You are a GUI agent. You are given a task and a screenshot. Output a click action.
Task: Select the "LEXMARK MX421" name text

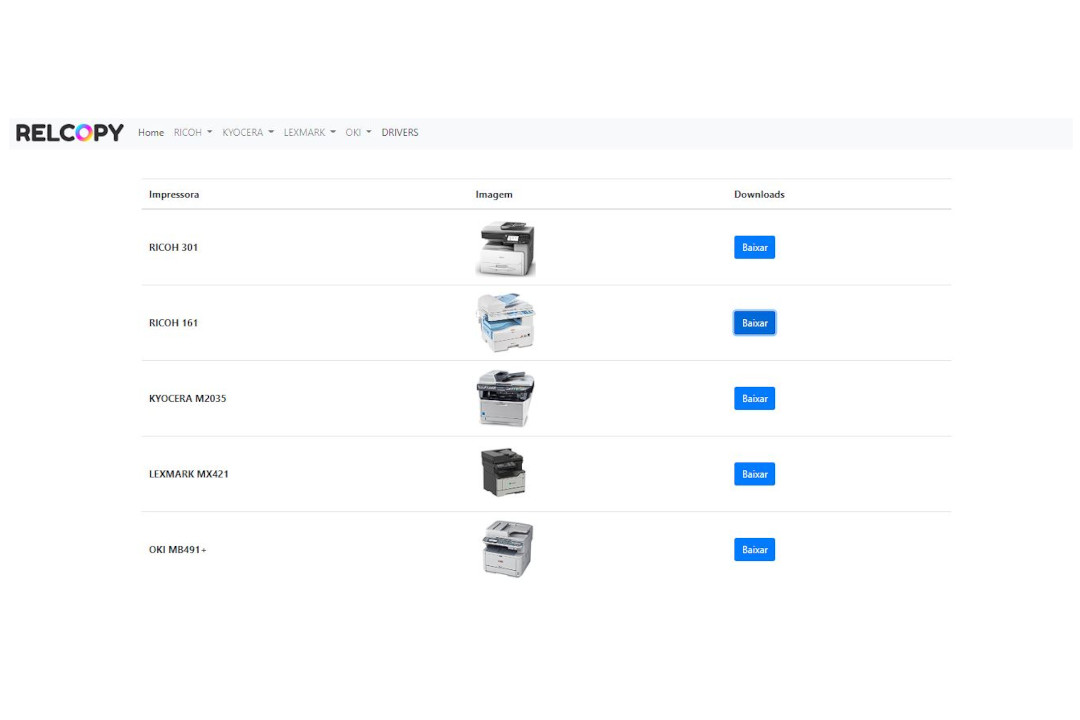189,474
